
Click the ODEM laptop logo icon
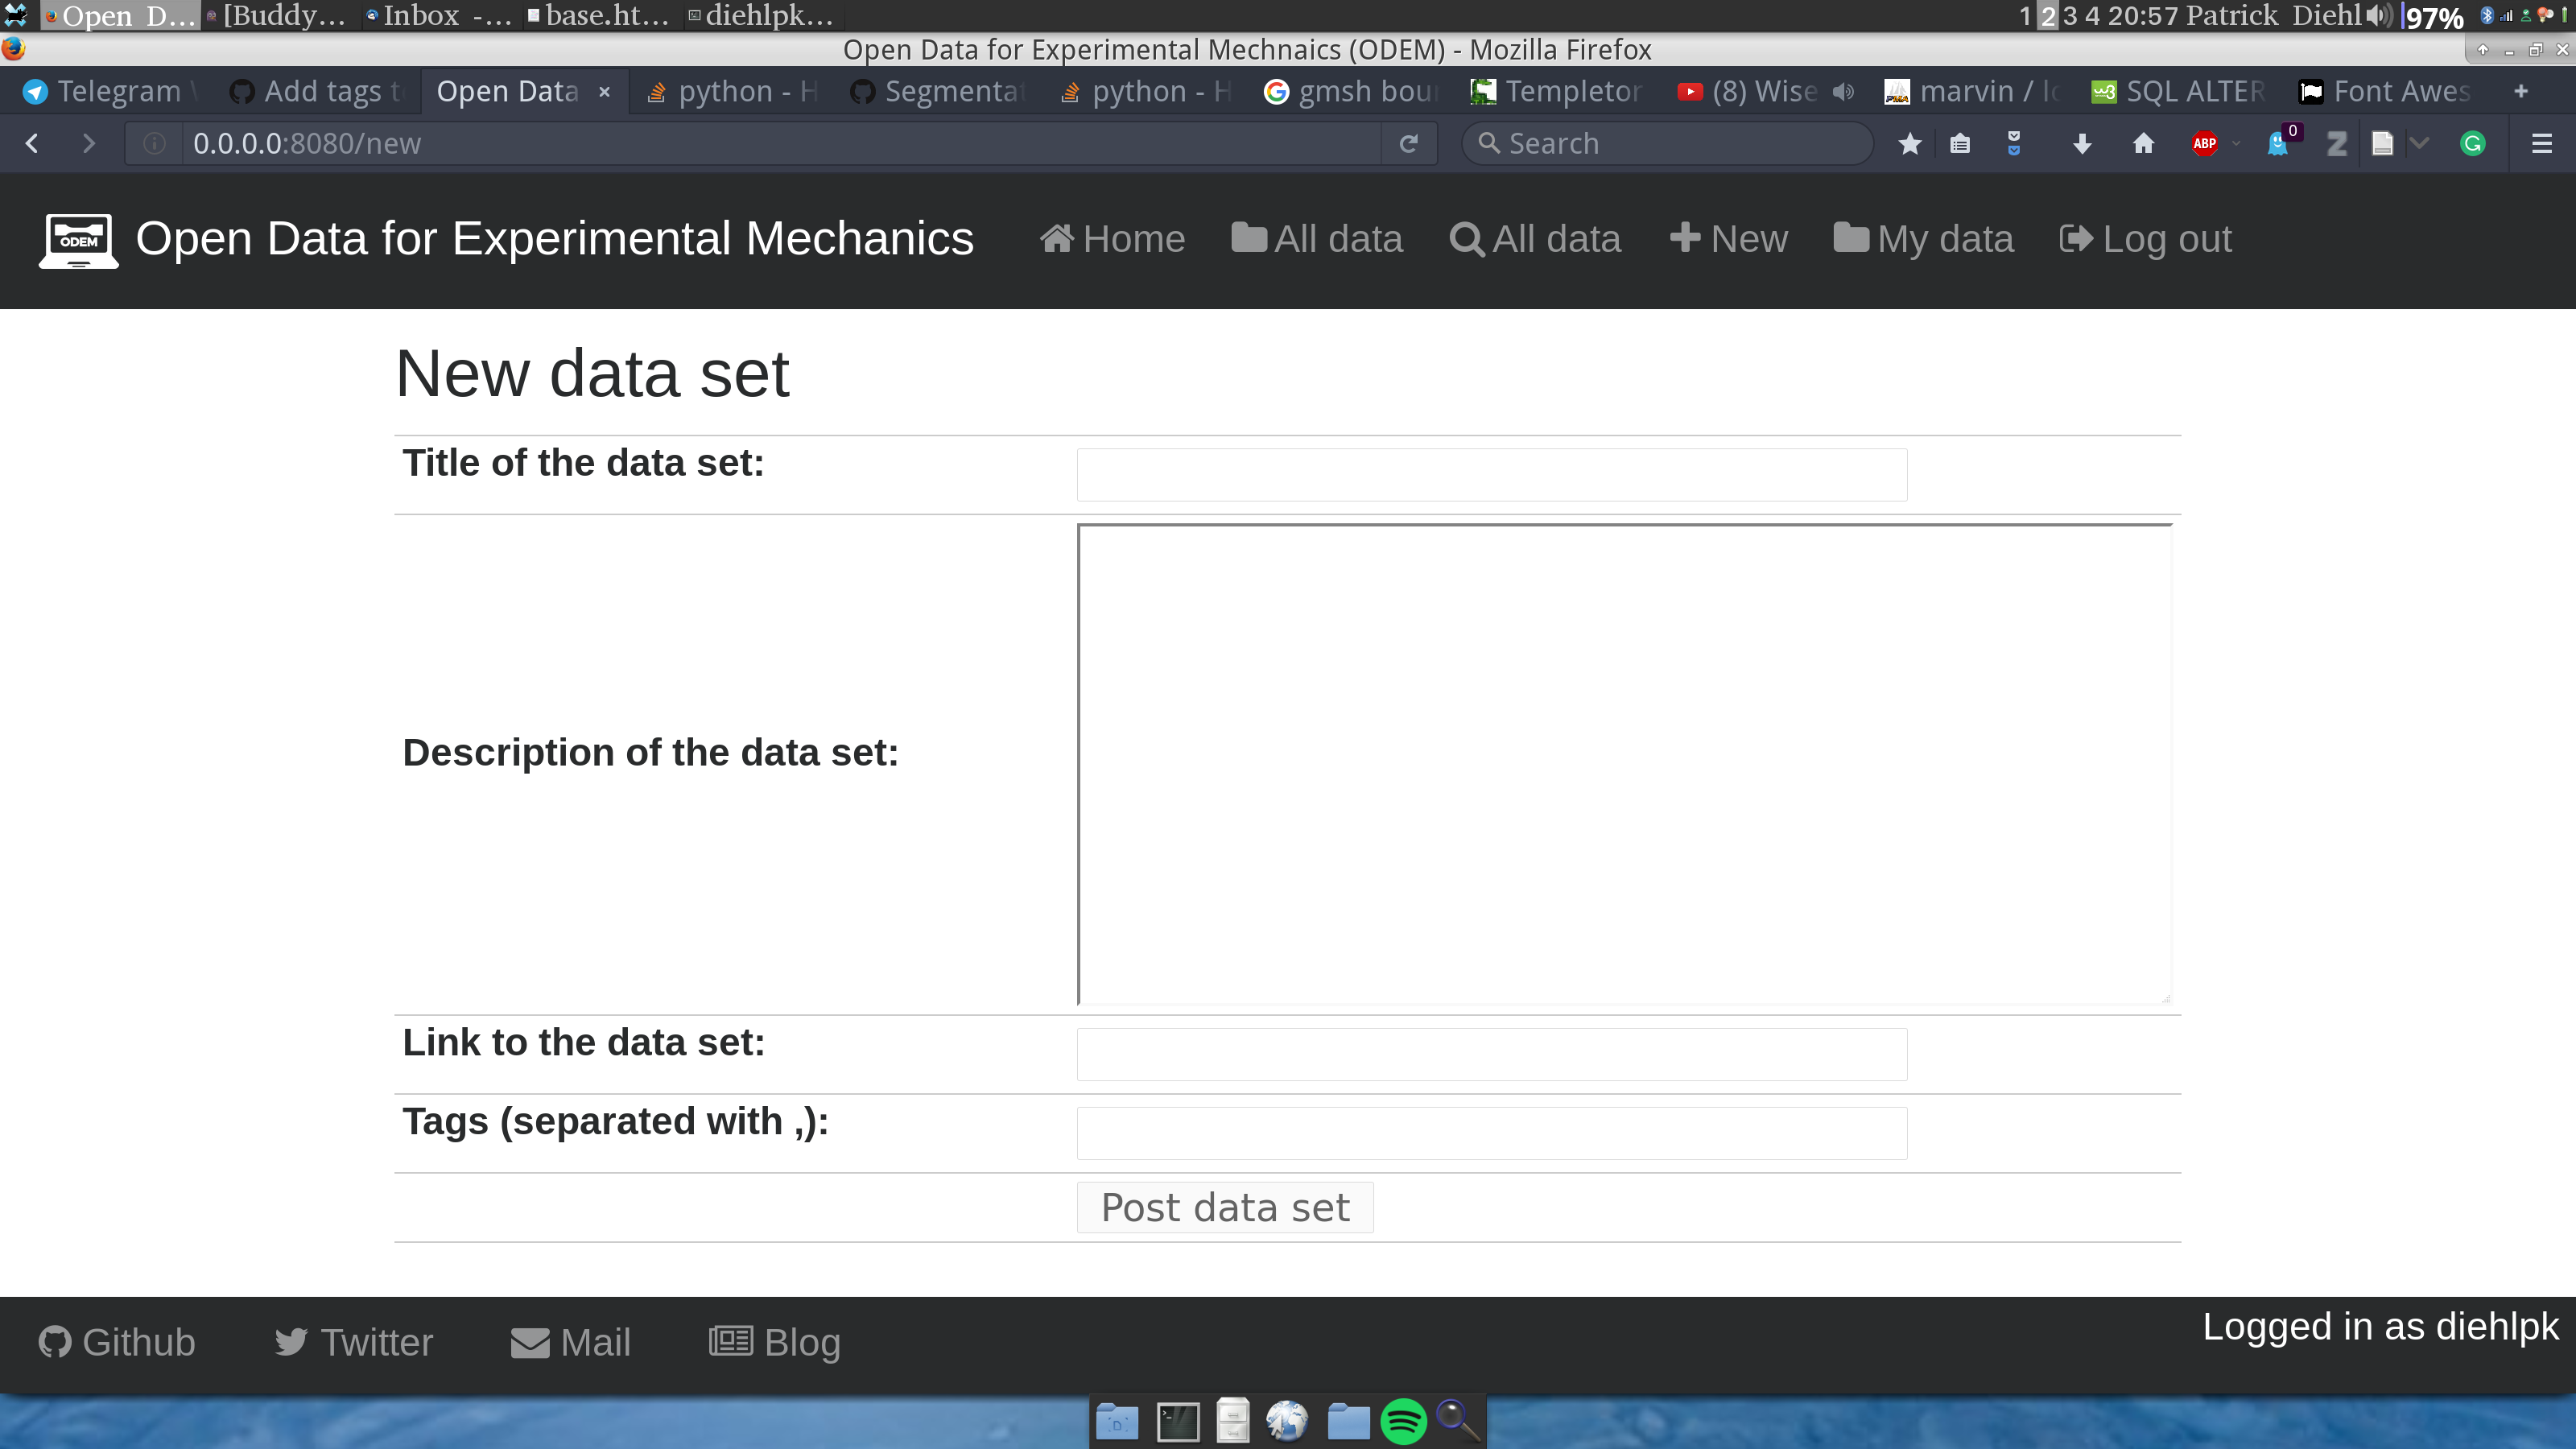tap(78, 240)
